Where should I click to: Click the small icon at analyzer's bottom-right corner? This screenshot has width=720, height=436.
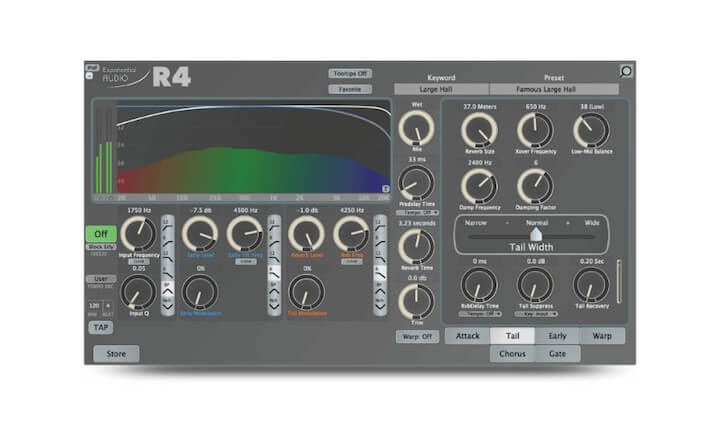click(x=386, y=189)
